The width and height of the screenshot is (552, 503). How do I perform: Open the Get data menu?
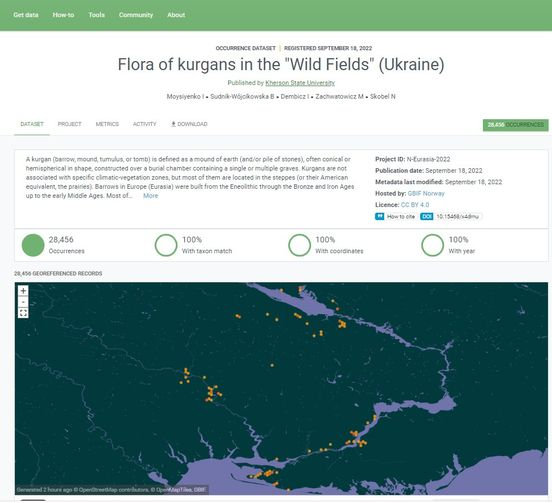pyautogui.click(x=26, y=15)
